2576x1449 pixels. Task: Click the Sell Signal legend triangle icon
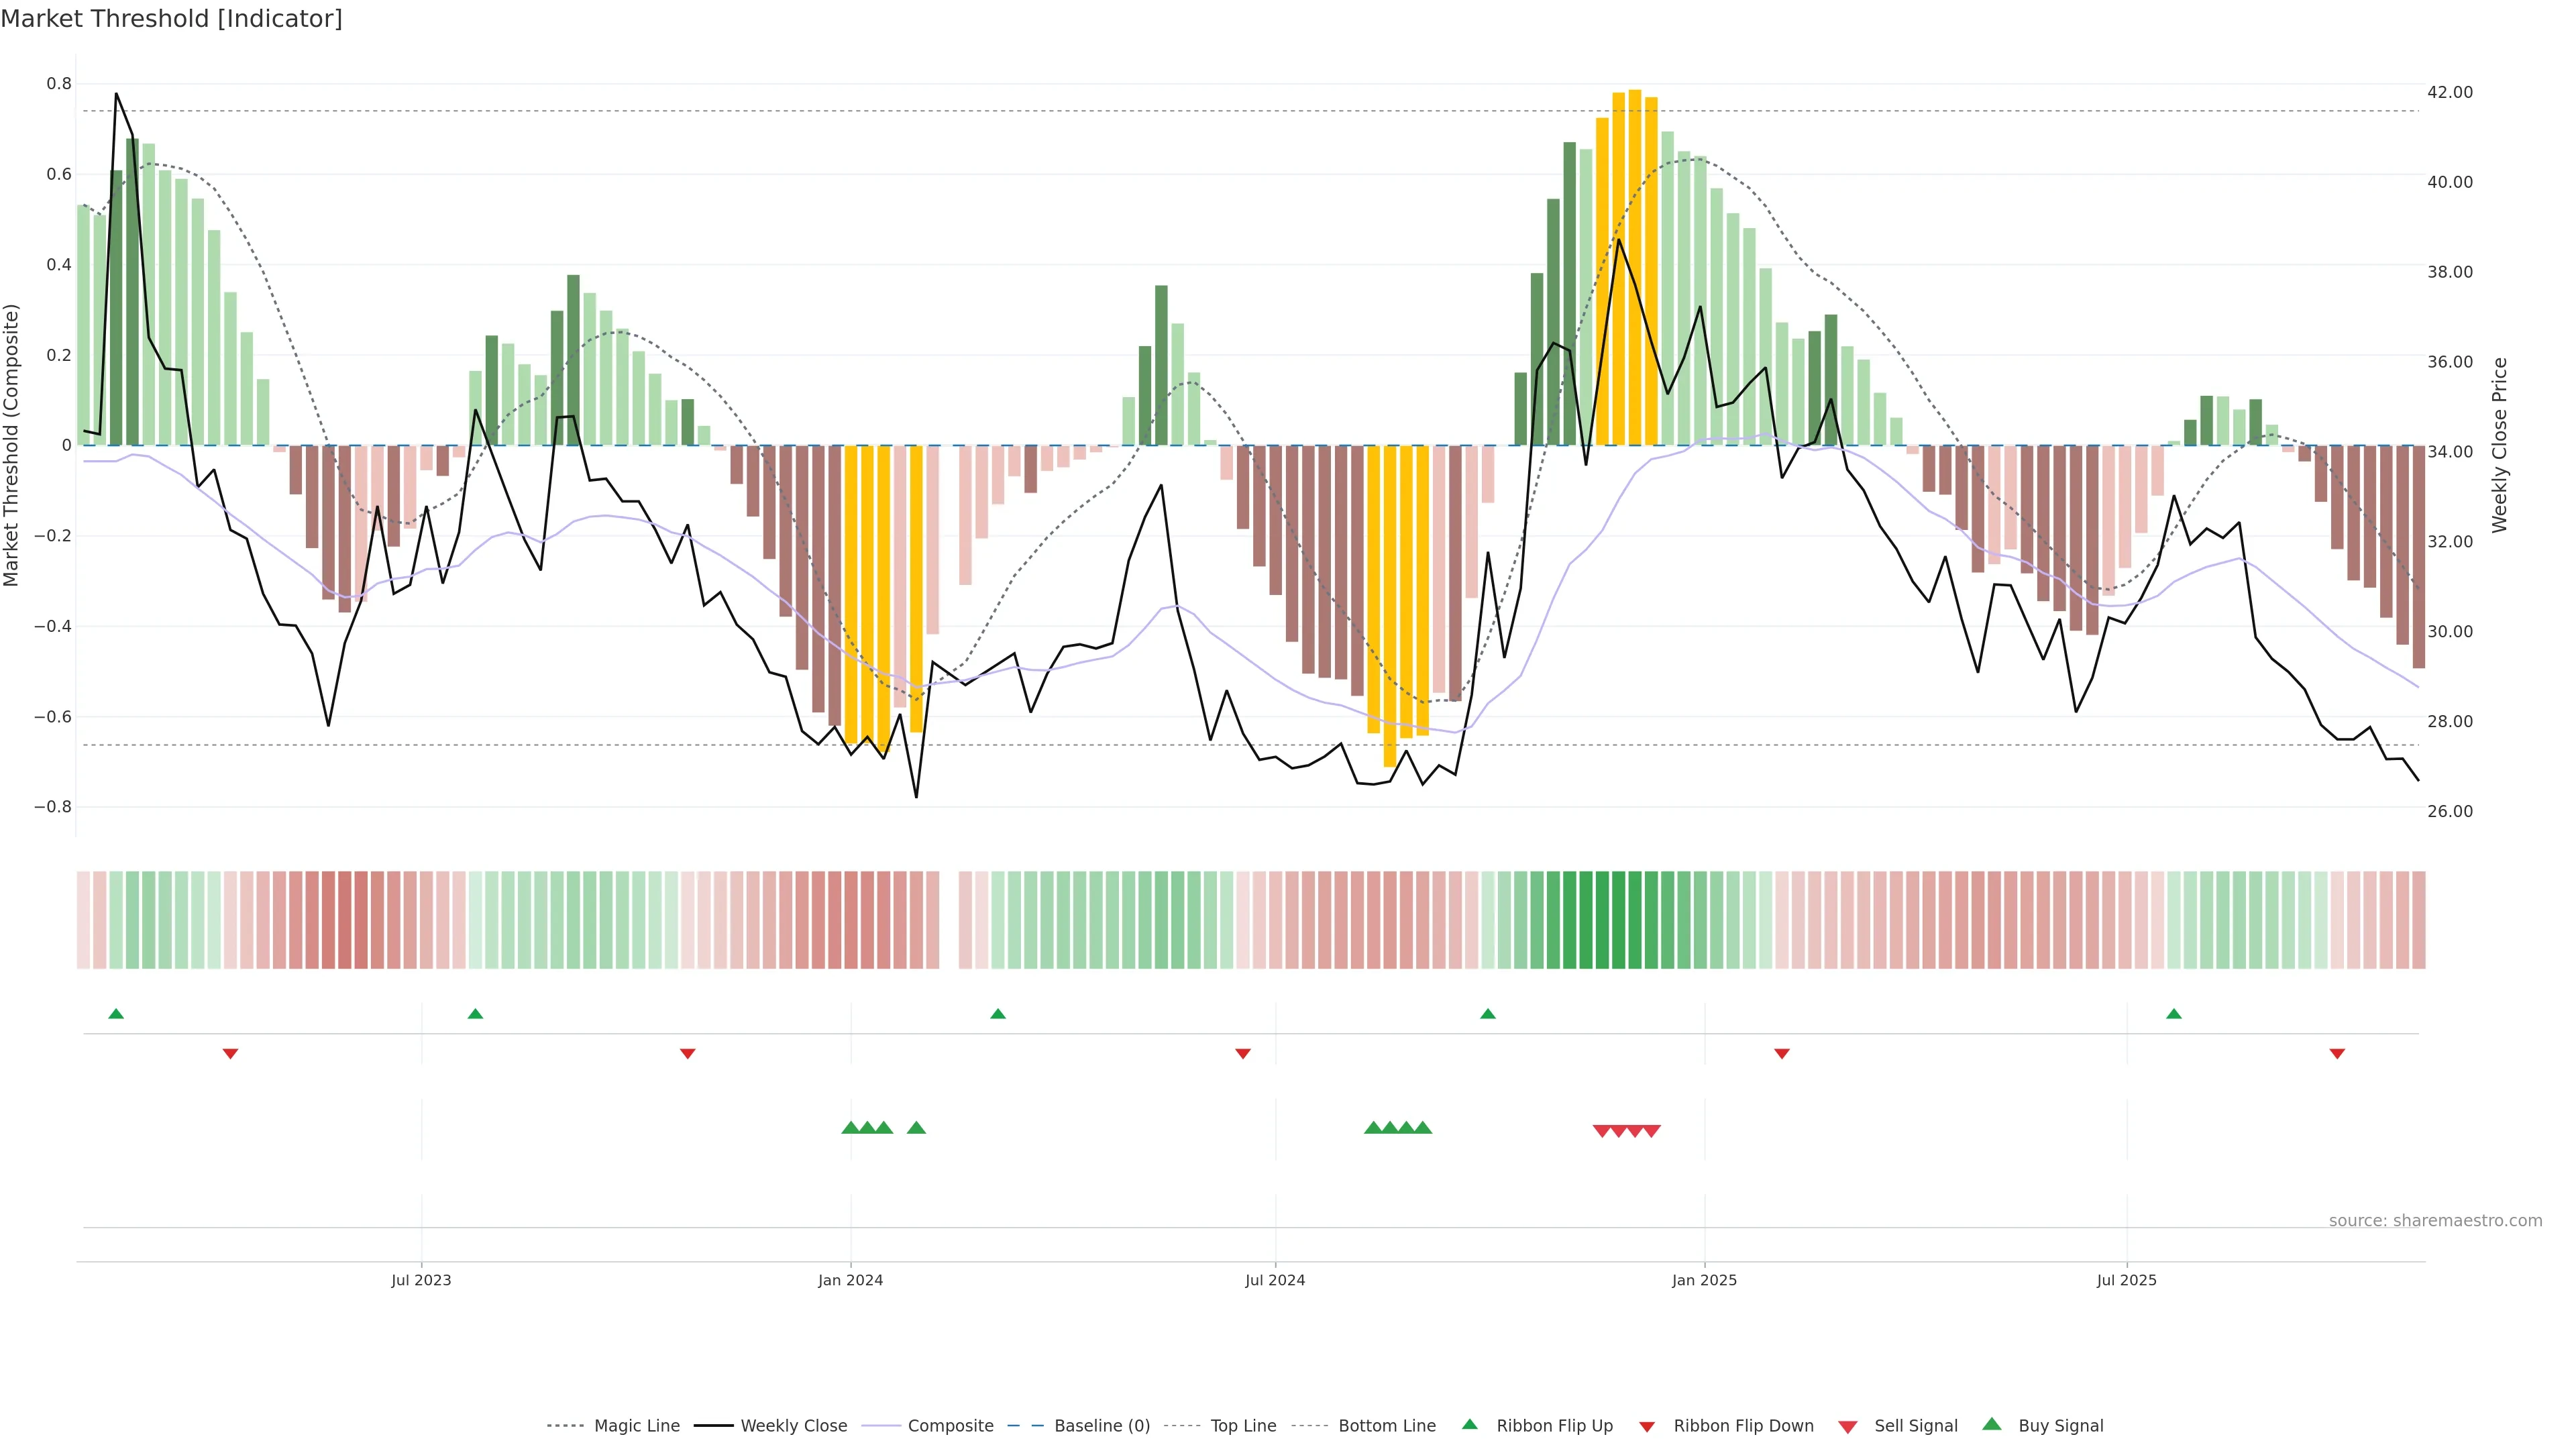[x=1847, y=1426]
